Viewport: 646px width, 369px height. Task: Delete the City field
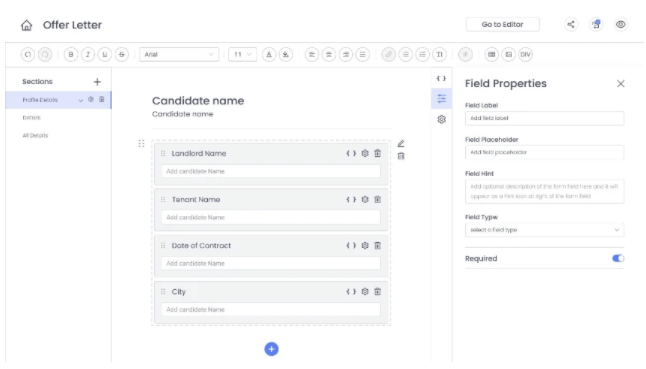[377, 292]
